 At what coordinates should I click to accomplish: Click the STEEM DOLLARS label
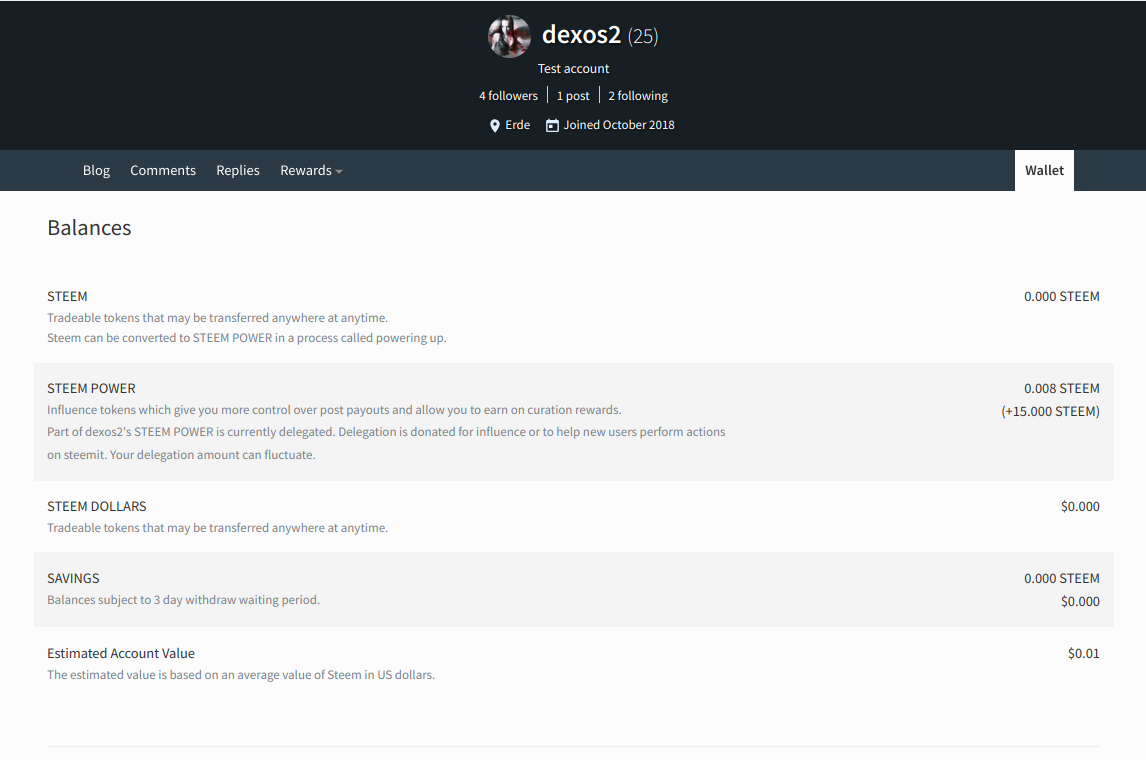(96, 506)
